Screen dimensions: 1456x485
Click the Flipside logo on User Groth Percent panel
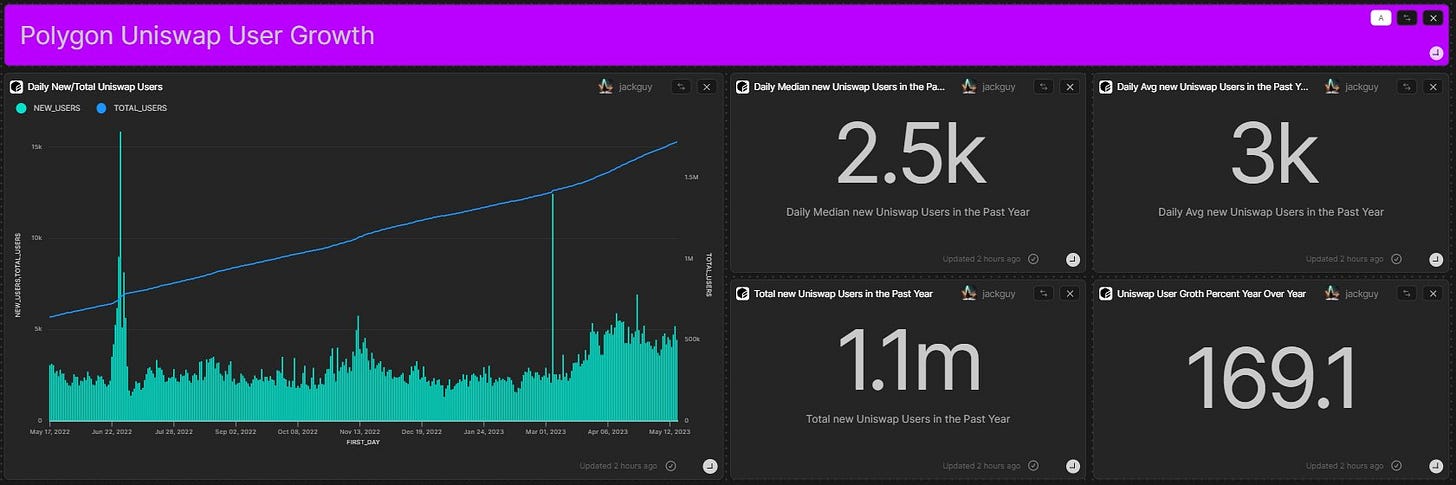point(1106,294)
